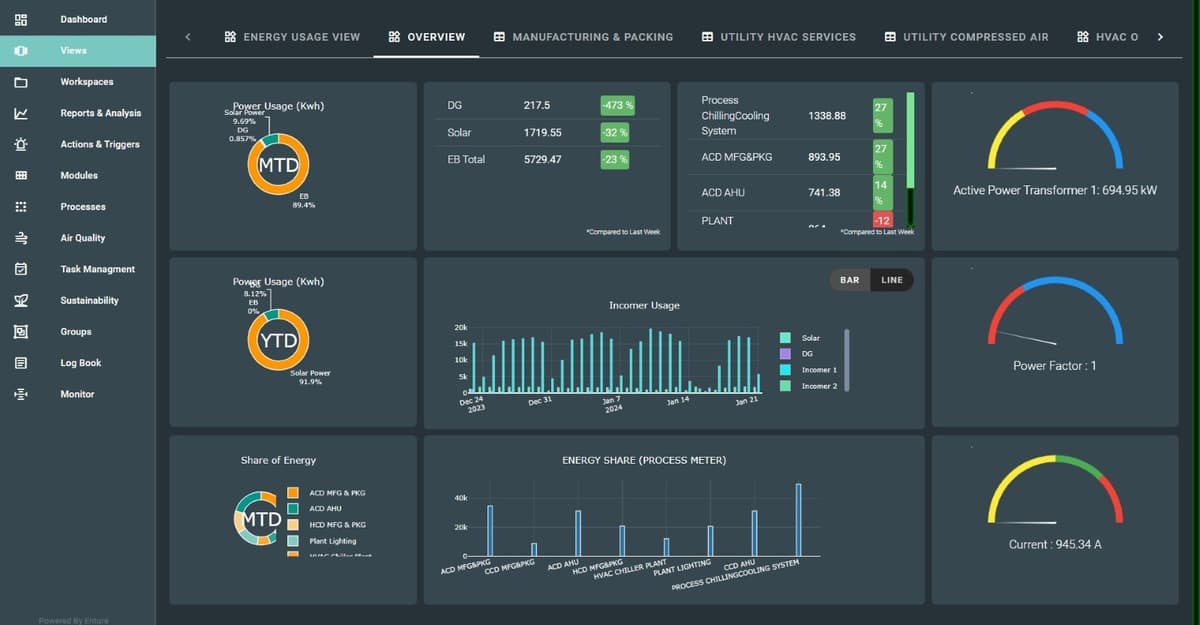This screenshot has width=1200, height=625.
Task: Click the Log Book icon
Action: click(23, 362)
